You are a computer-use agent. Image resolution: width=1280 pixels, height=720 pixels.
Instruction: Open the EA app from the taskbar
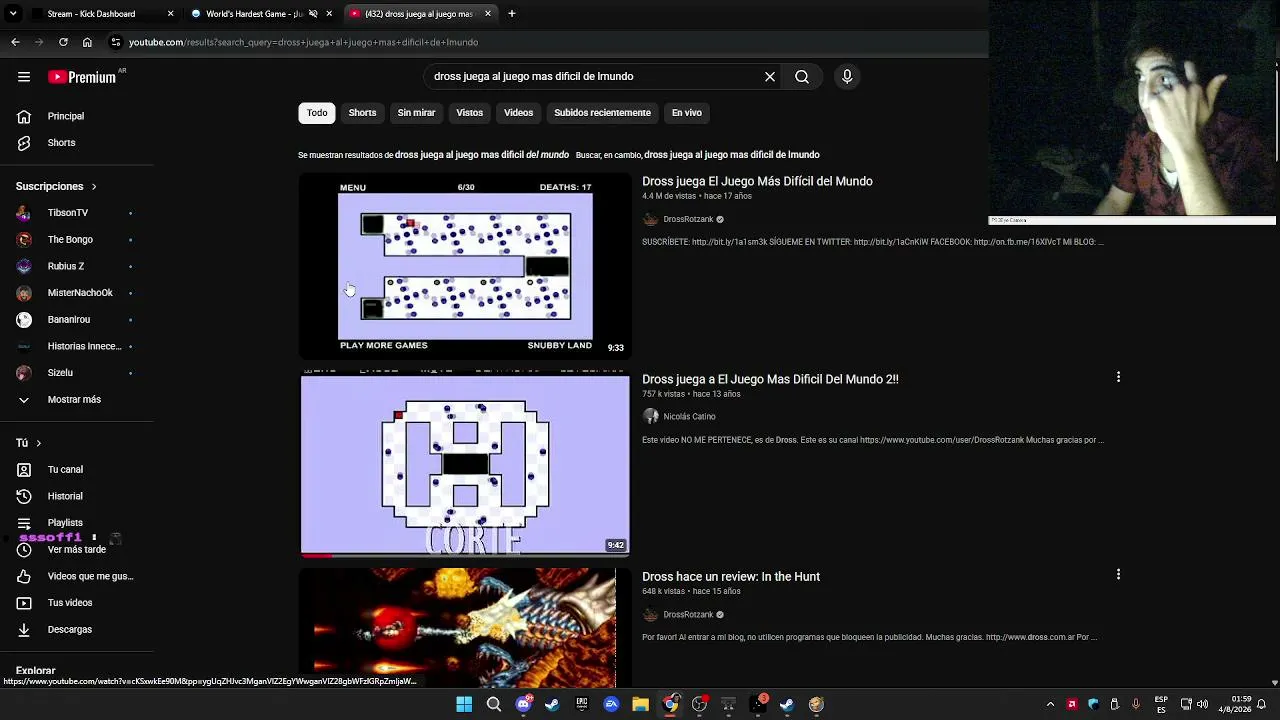point(611,704)
